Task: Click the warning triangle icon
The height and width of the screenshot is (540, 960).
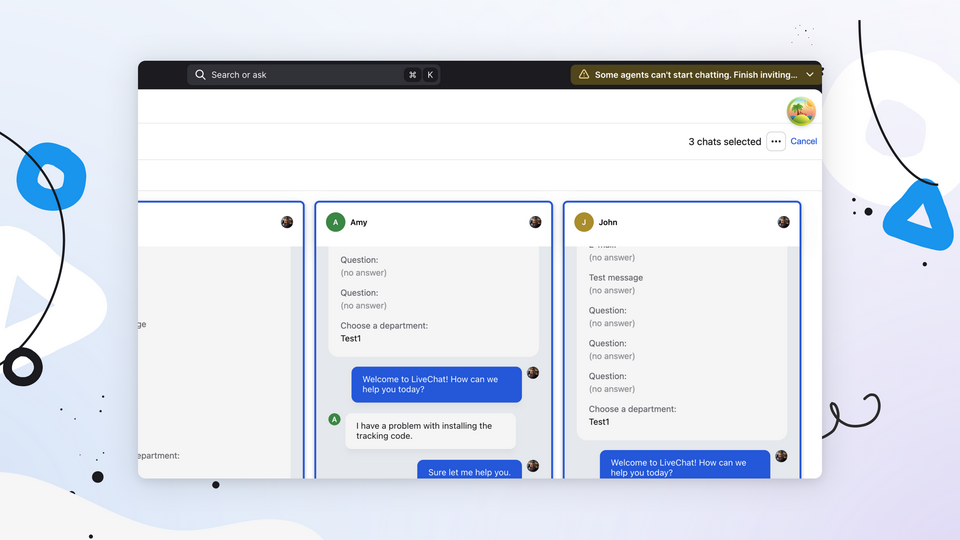Action: [583, 74]
